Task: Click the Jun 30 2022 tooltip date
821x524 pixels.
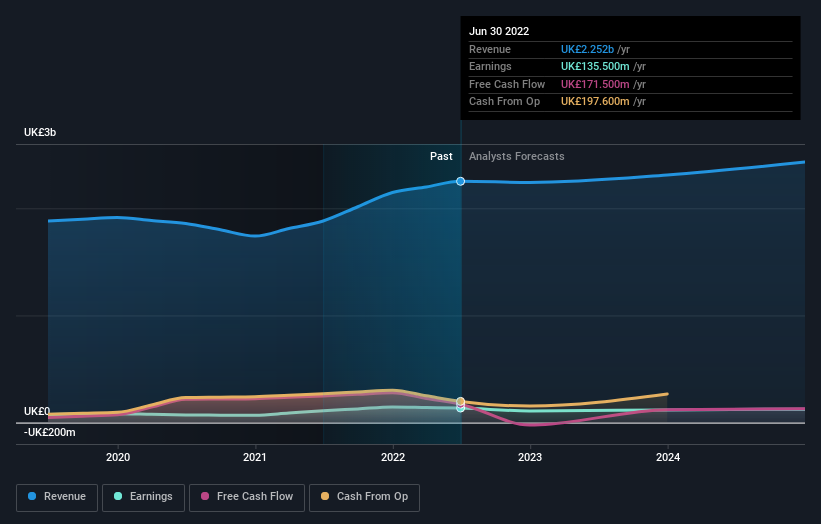Action: [499, 31]
